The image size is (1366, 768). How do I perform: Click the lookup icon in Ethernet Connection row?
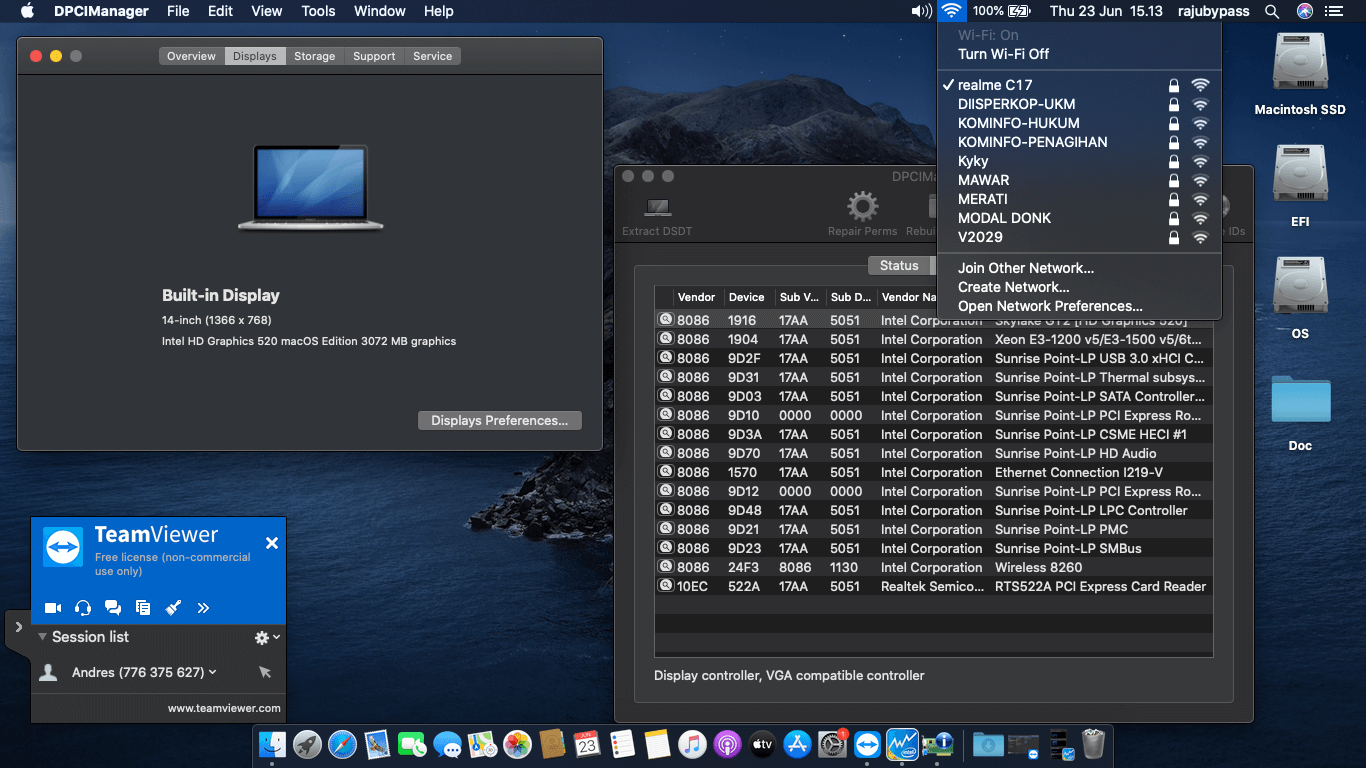tap(666, 472)
